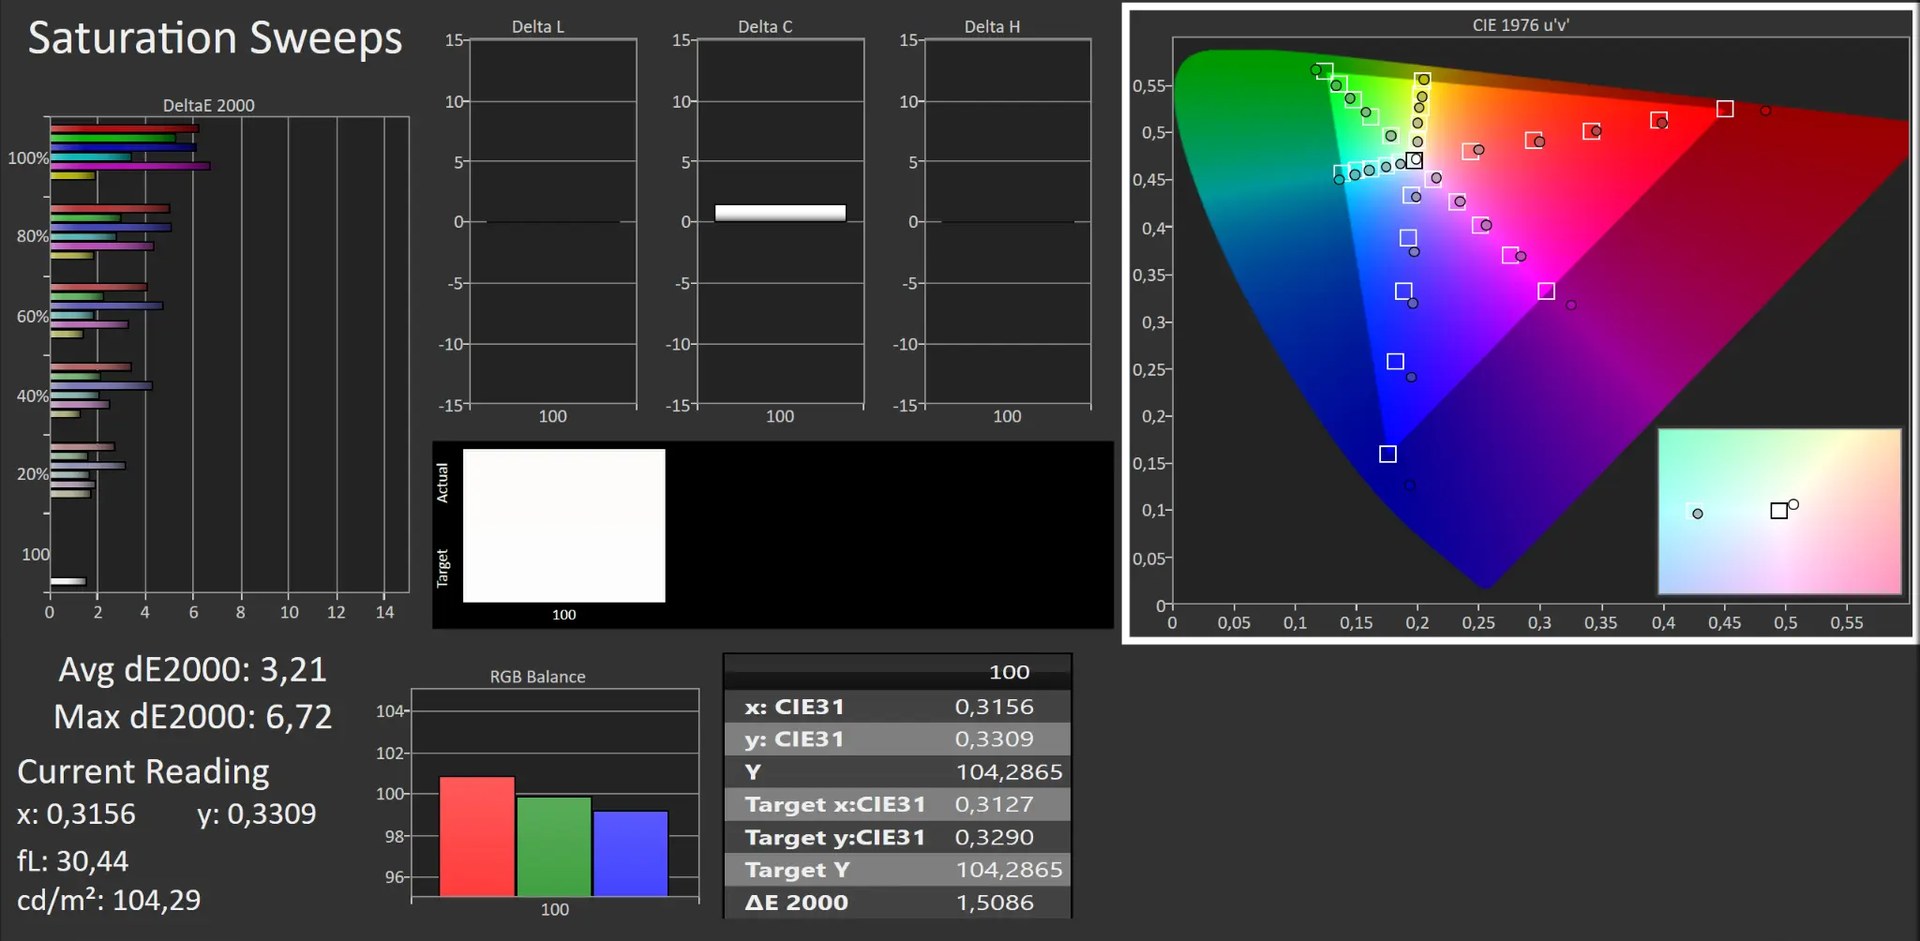Click the 100% red target square on CIE chart
The height and width of the screenshot is (941, 1920).
[1725, 108]
